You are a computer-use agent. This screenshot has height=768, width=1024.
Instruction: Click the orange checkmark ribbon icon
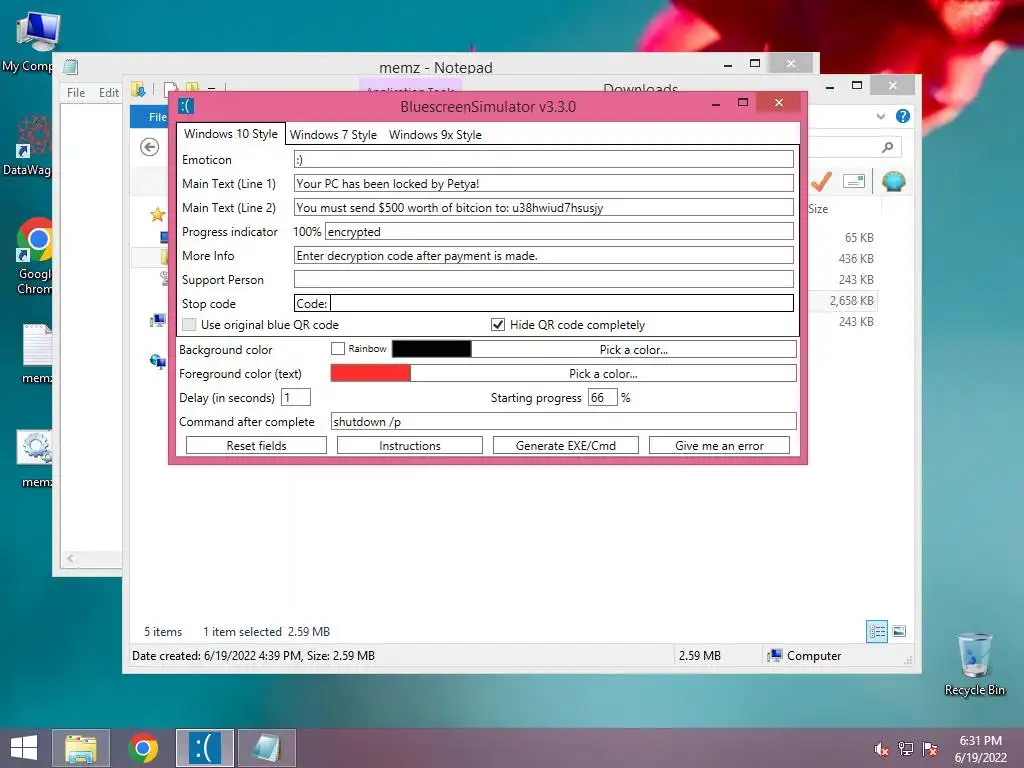[x=821, y=182]
